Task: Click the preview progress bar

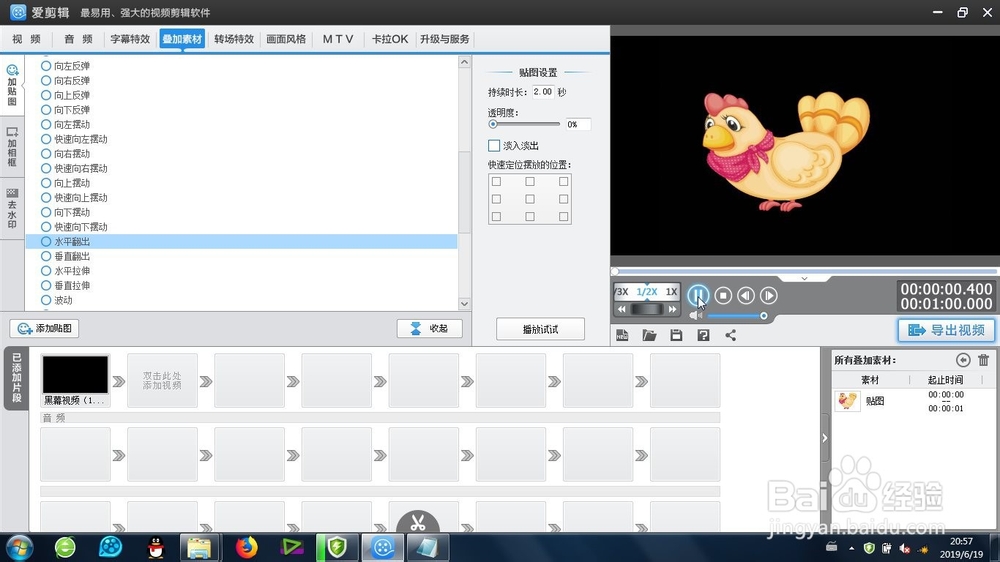Action: (x=805, y=271)
